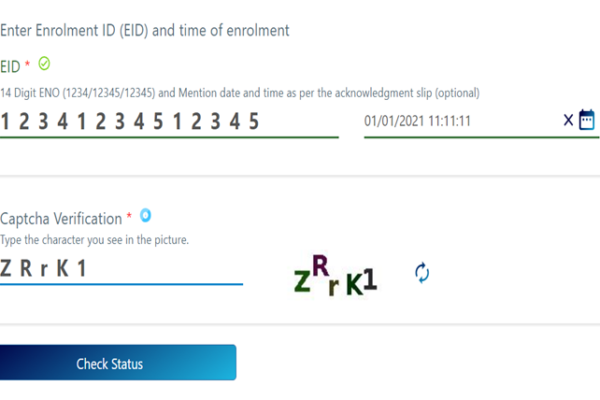
Task: Click the blue info circle beside Captcha Verification
Action: coord(146,215)
